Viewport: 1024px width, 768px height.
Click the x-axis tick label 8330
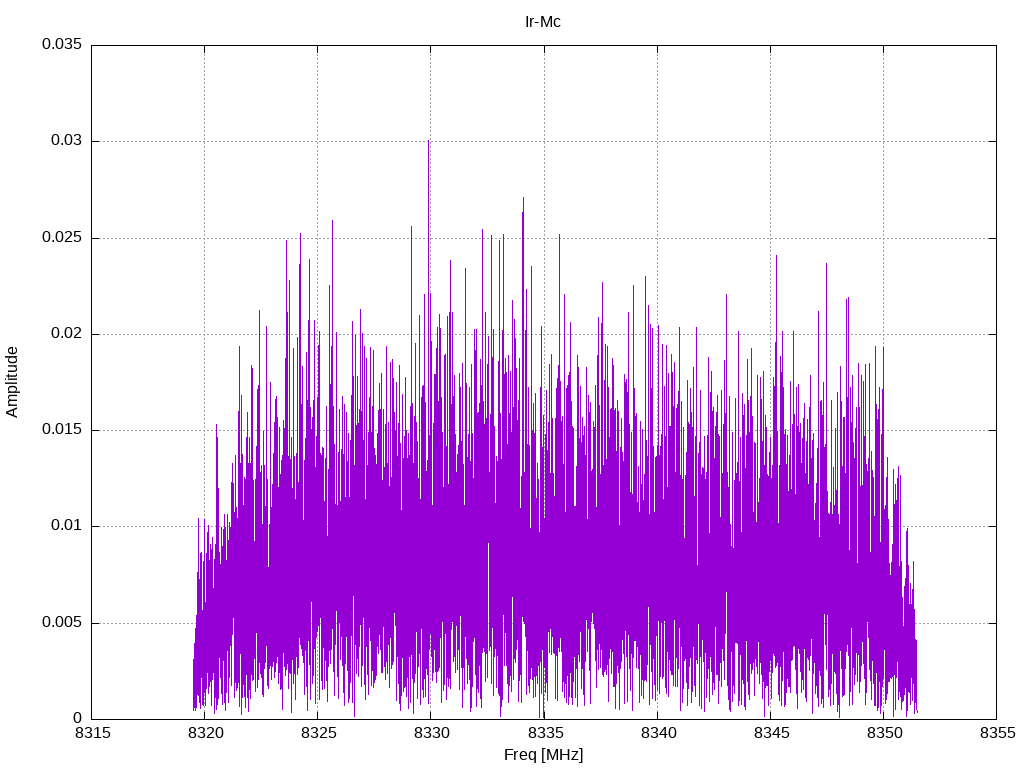point(432,733)
